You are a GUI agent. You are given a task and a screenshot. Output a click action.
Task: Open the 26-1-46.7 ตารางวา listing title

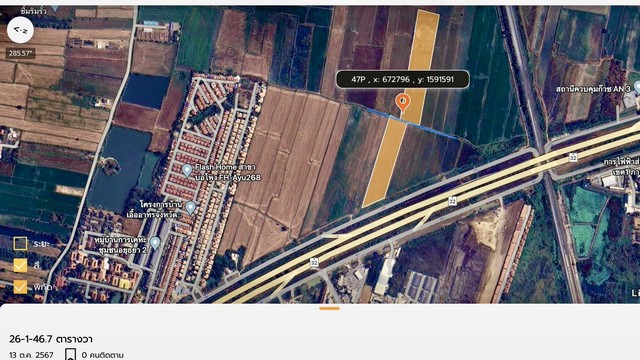(x=51, y=339)
